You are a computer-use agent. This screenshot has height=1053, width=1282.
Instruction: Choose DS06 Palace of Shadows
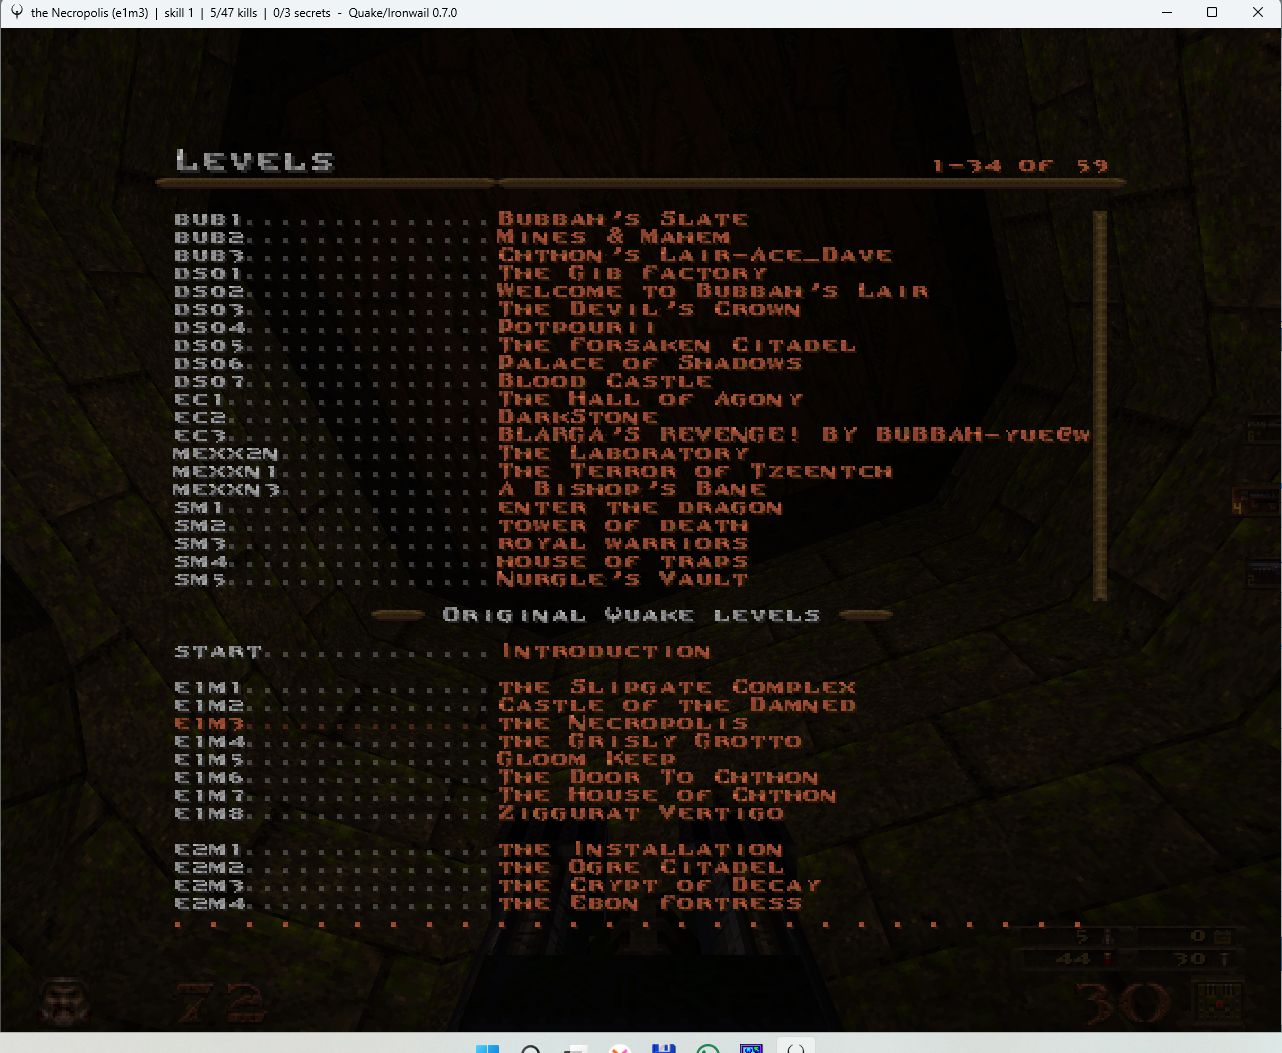tap(488, 363)
